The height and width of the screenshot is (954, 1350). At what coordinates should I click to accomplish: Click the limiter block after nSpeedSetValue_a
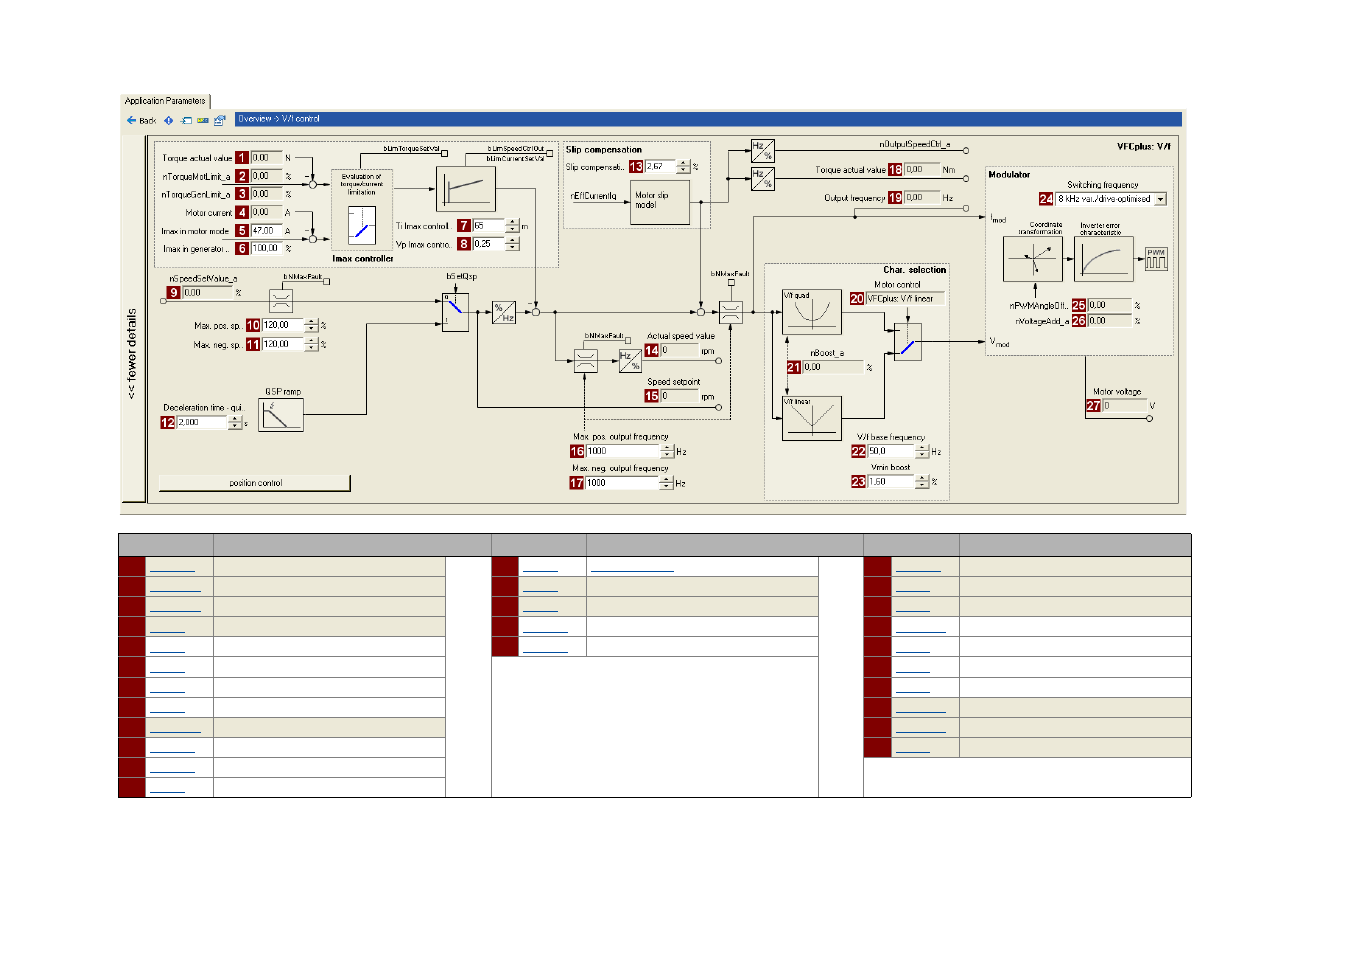pyautogui.click(x=281, y=300)
